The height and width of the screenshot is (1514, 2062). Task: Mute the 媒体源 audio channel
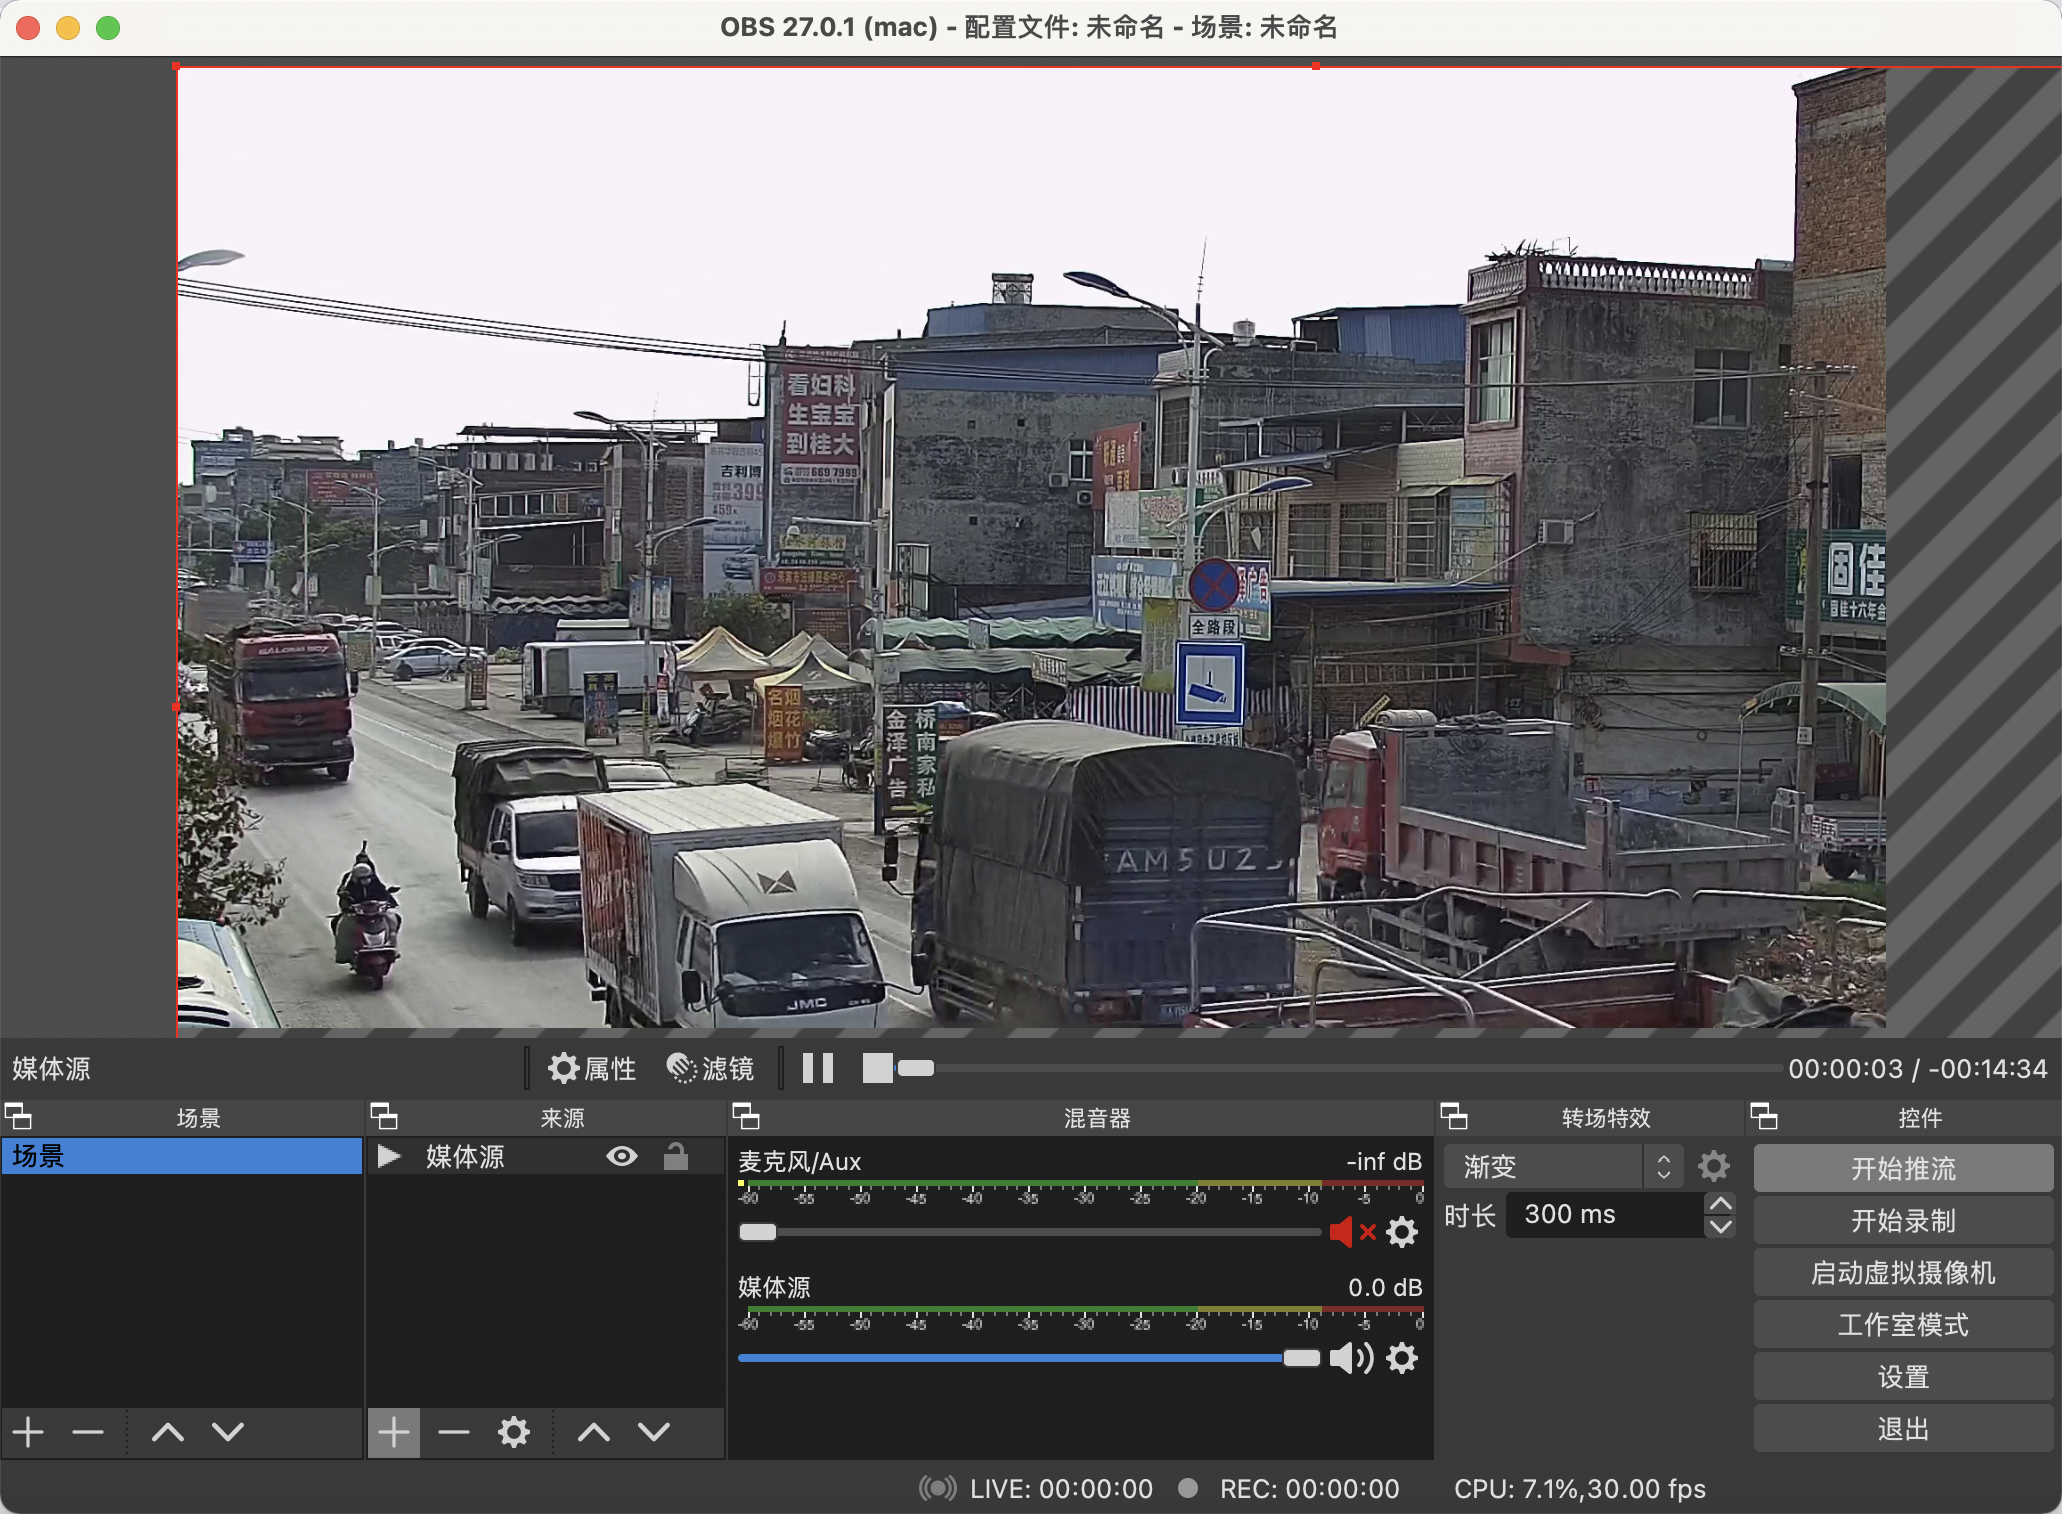tap(1352, 1358)
